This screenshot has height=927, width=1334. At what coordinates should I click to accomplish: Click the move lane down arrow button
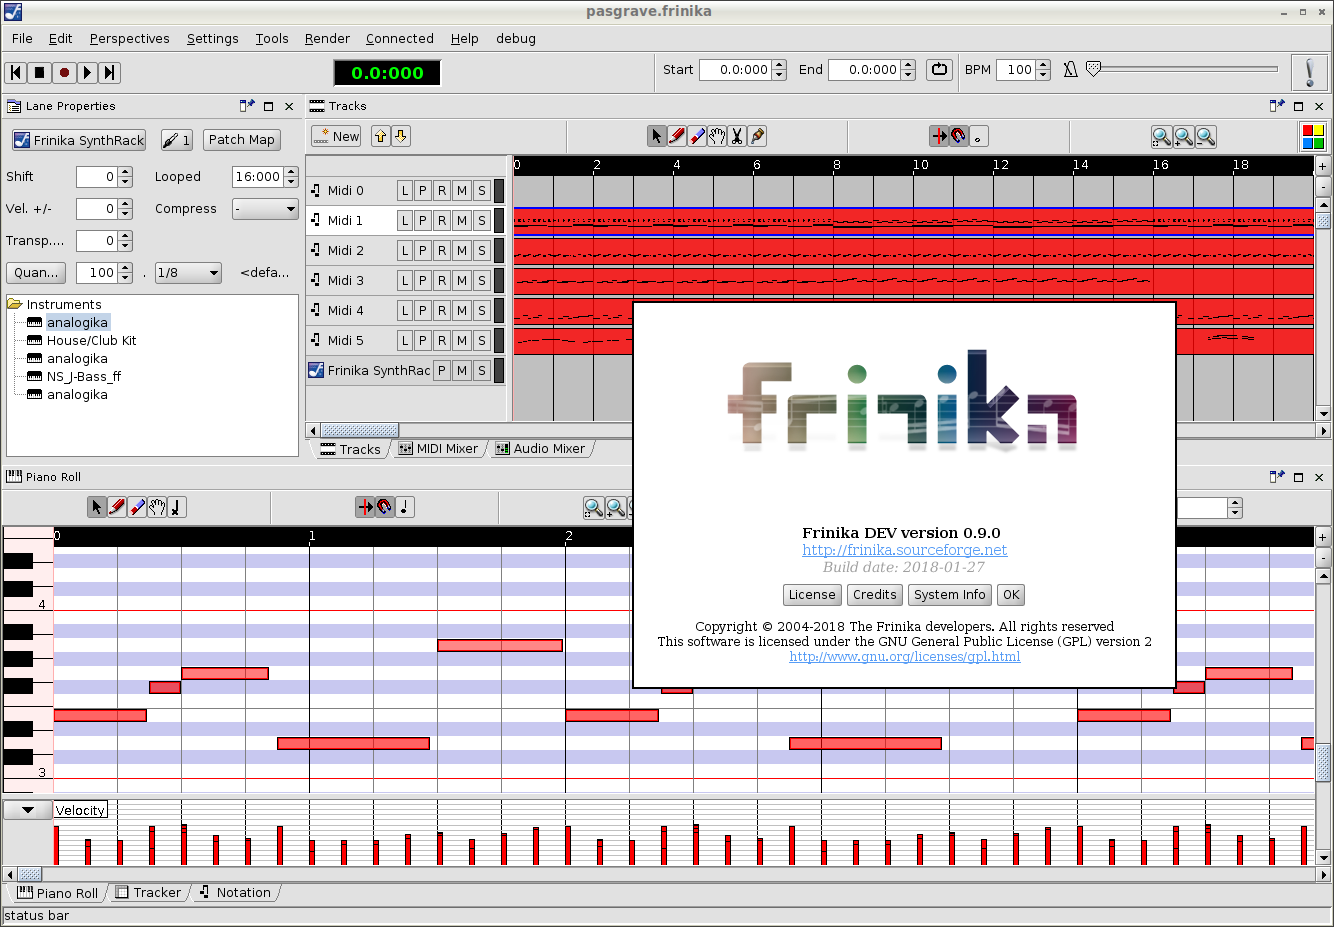(x=401, y=136)
